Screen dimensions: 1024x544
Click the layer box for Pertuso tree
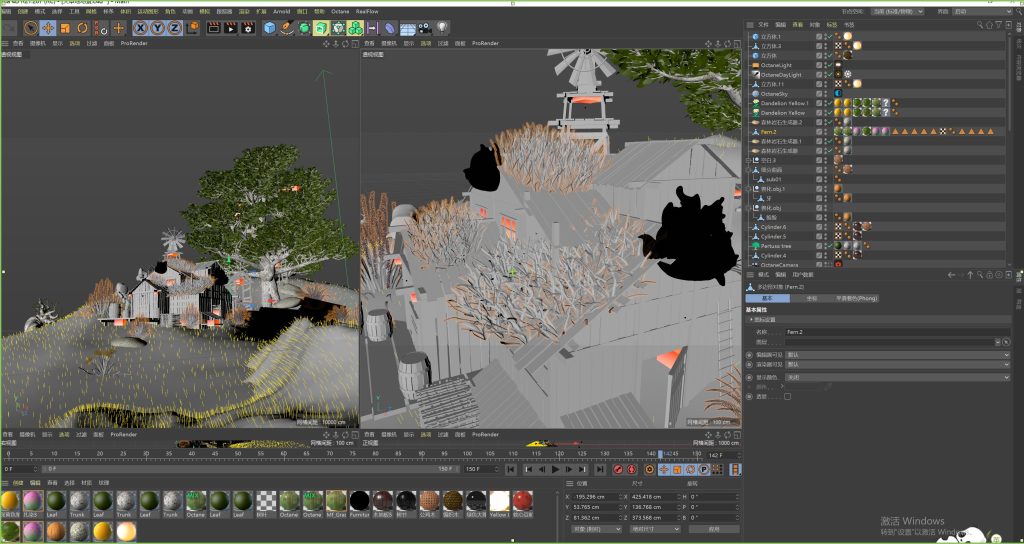(819, 246)
